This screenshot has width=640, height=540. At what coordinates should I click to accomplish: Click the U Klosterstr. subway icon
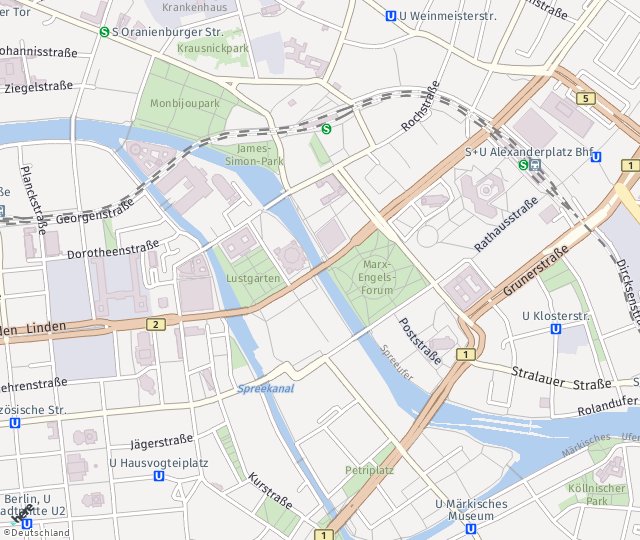[556, 329]
